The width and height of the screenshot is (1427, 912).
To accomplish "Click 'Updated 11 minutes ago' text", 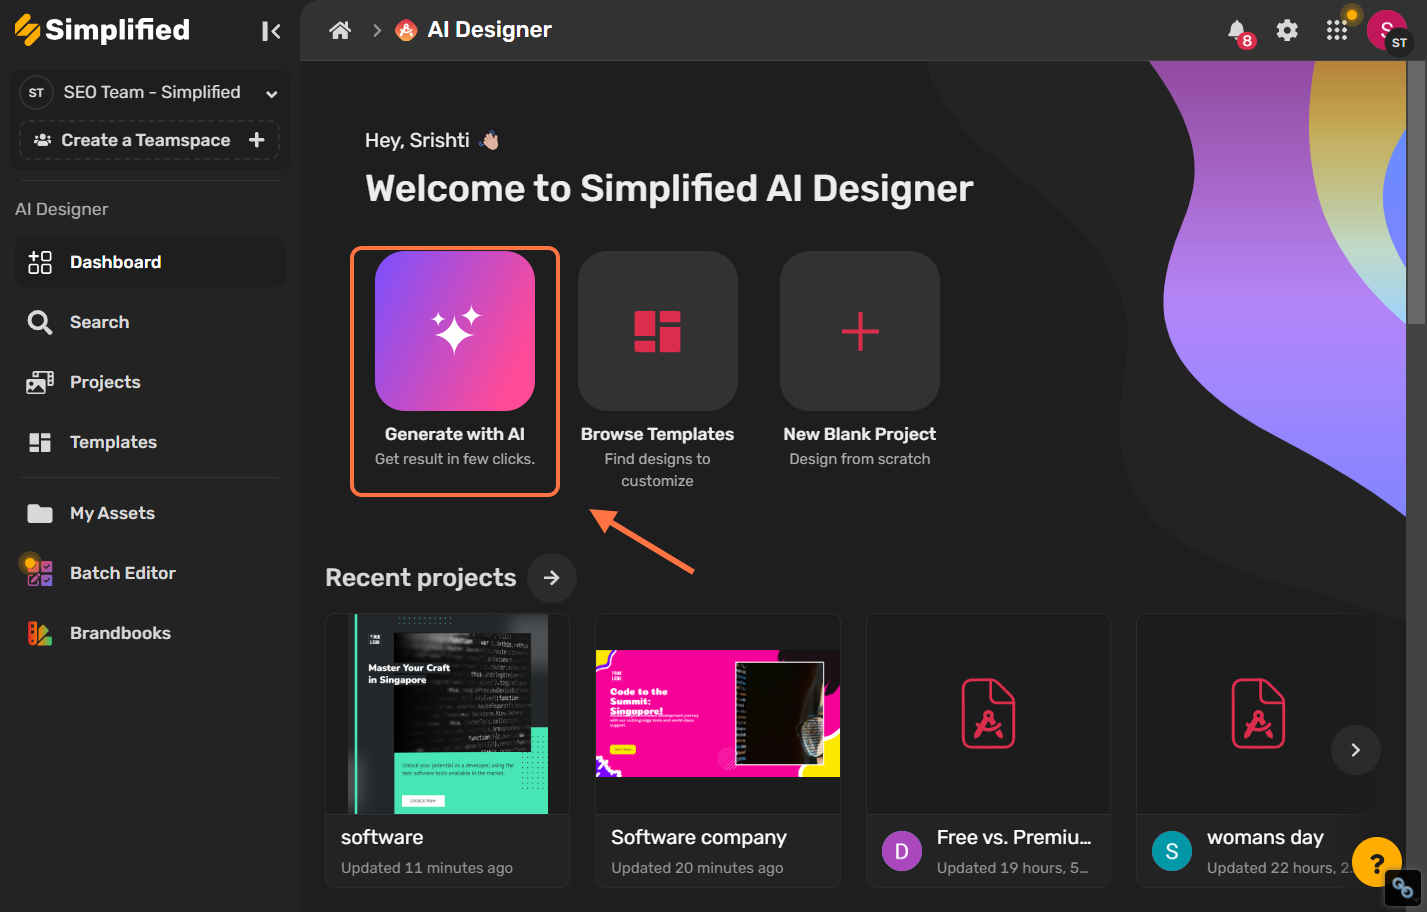I will [x=427, y=868].
